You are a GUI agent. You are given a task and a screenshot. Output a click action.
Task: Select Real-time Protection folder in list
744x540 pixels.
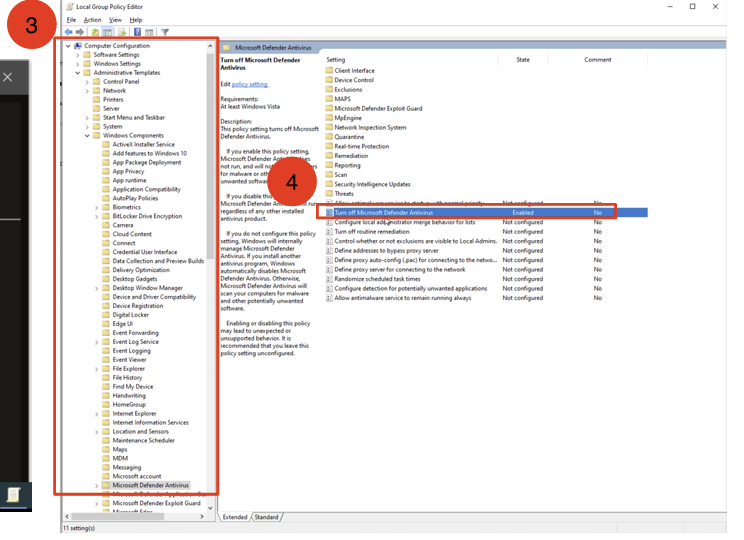[362, 146]
